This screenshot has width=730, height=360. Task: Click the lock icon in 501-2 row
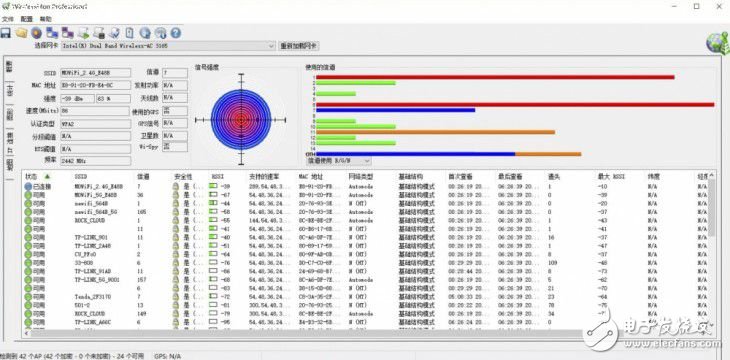tap(176, 305)
